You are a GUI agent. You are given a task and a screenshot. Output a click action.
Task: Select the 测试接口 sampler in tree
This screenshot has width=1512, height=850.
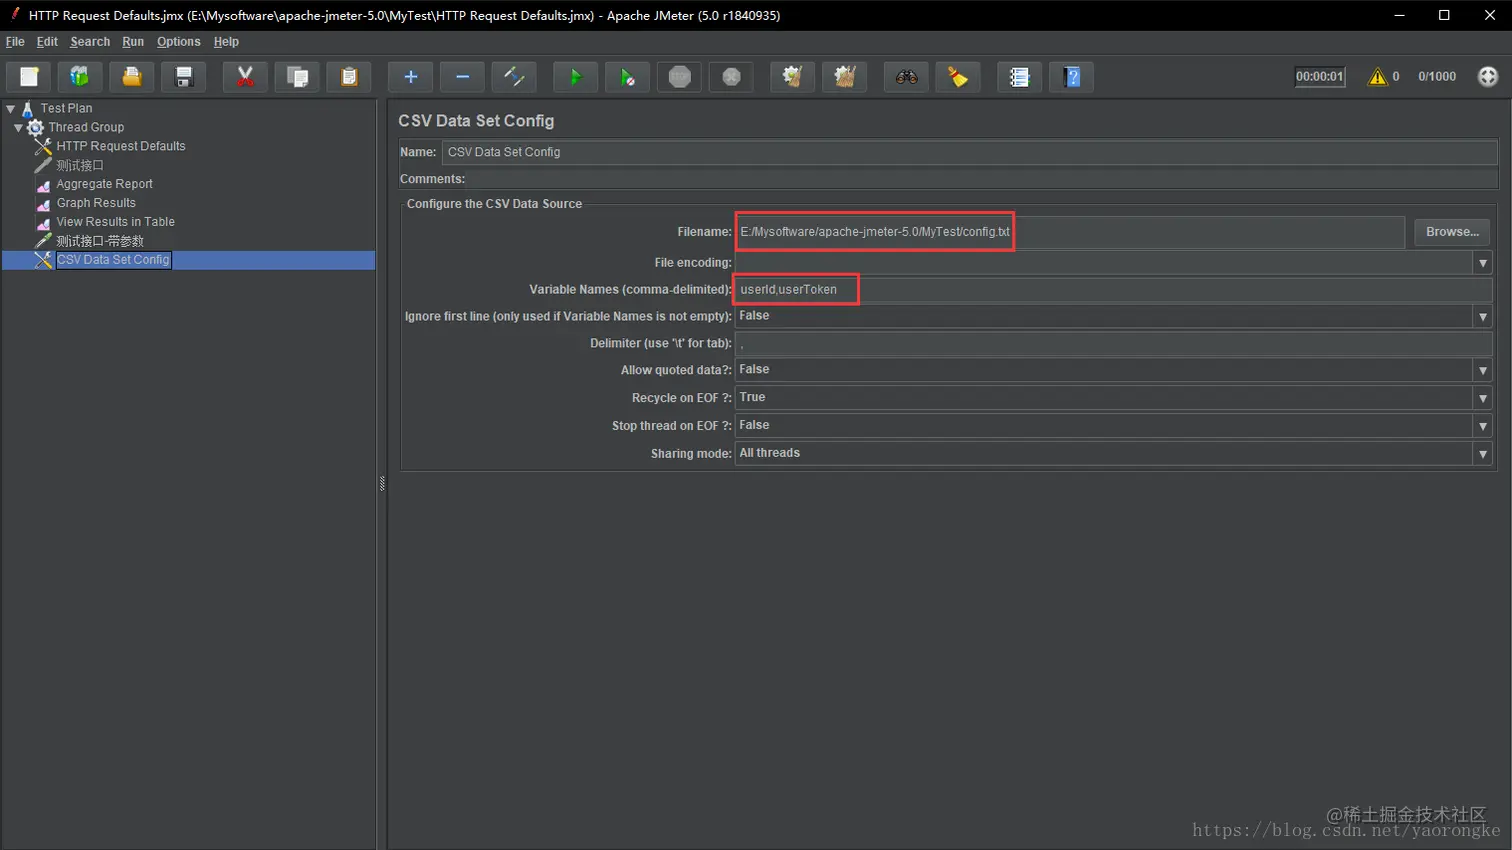point(80,165)
